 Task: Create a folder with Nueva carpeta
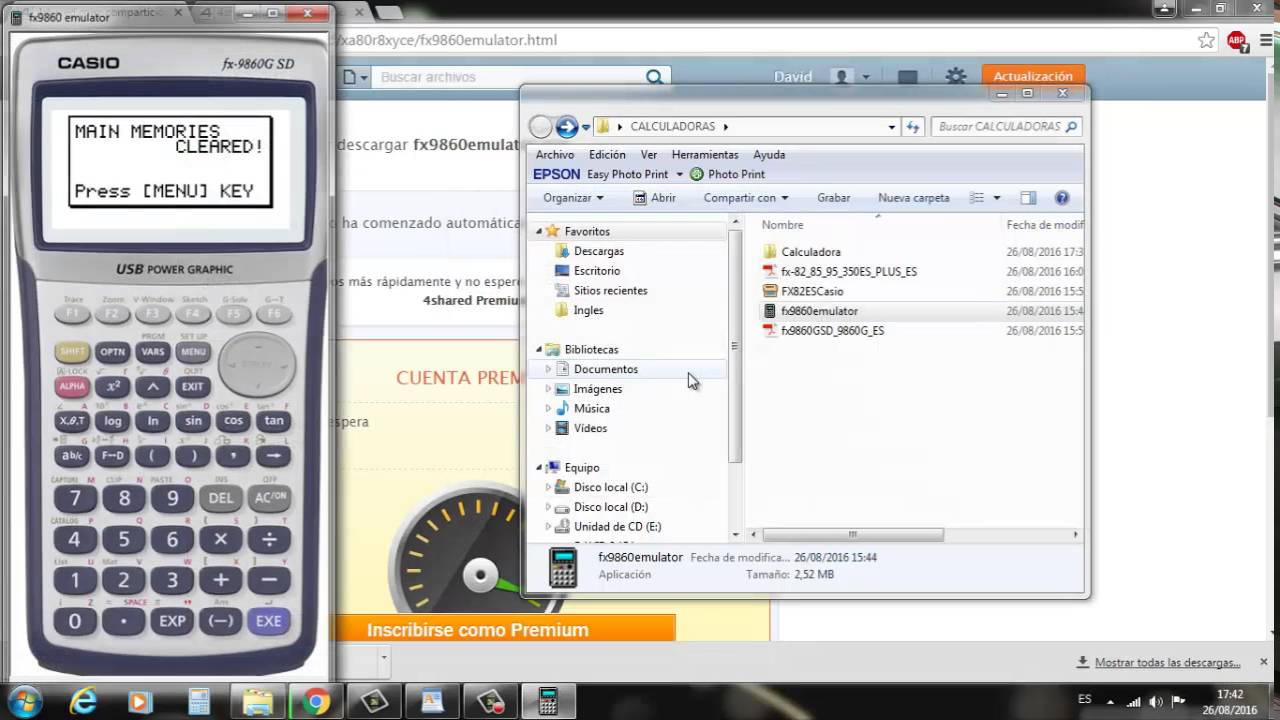click(914, 198)
